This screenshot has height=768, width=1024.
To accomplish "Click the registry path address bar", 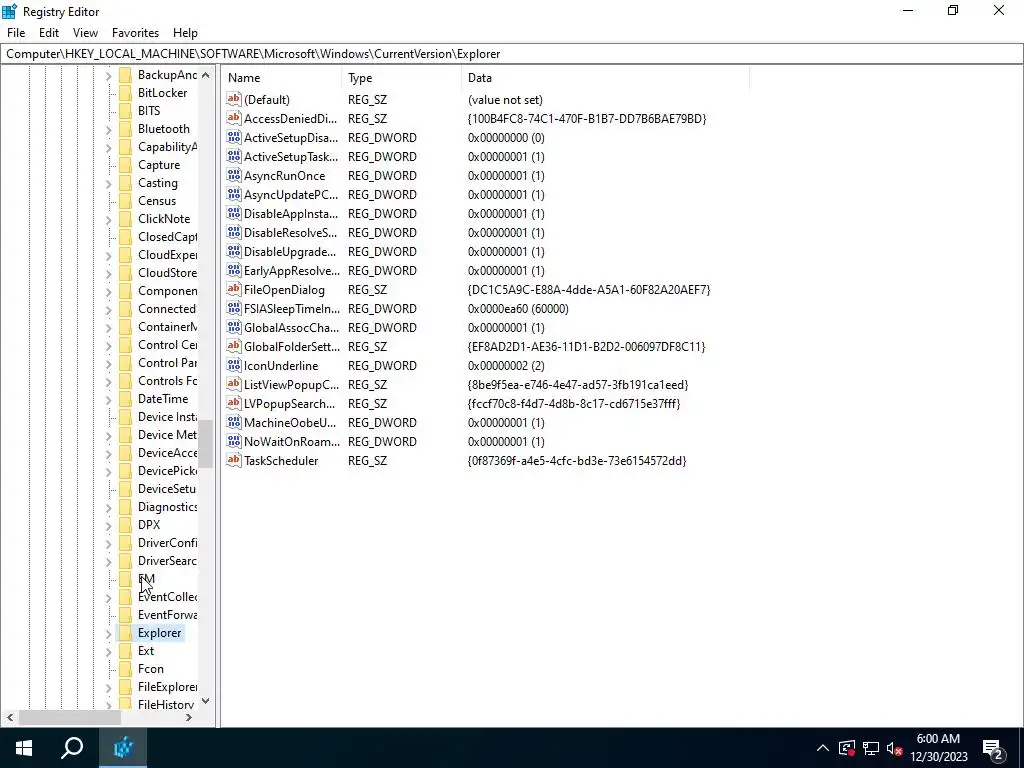I will point(511,54).
